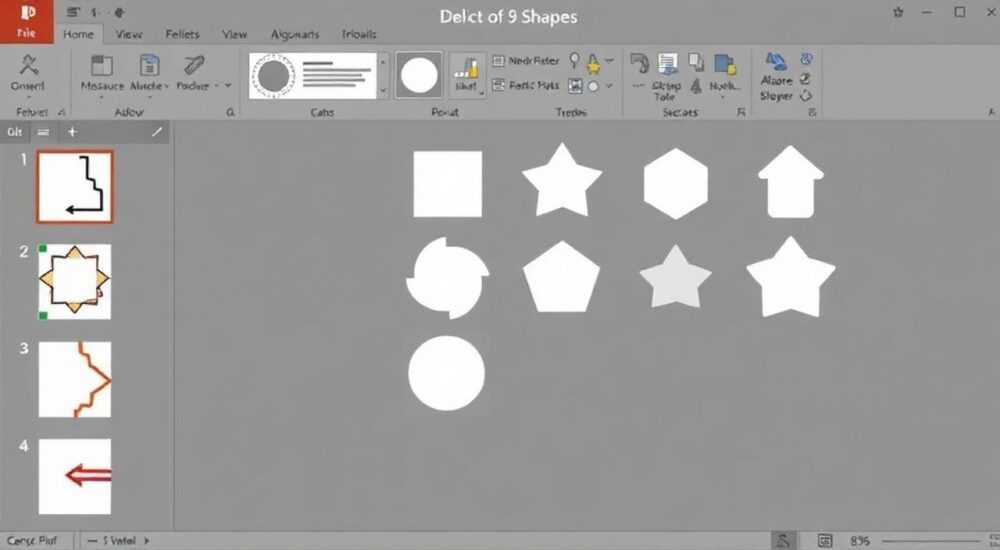The width and height of the screenshot is (1000, 550).
Task: Switch to the Home ribbon tab
Action: point(78,34)
